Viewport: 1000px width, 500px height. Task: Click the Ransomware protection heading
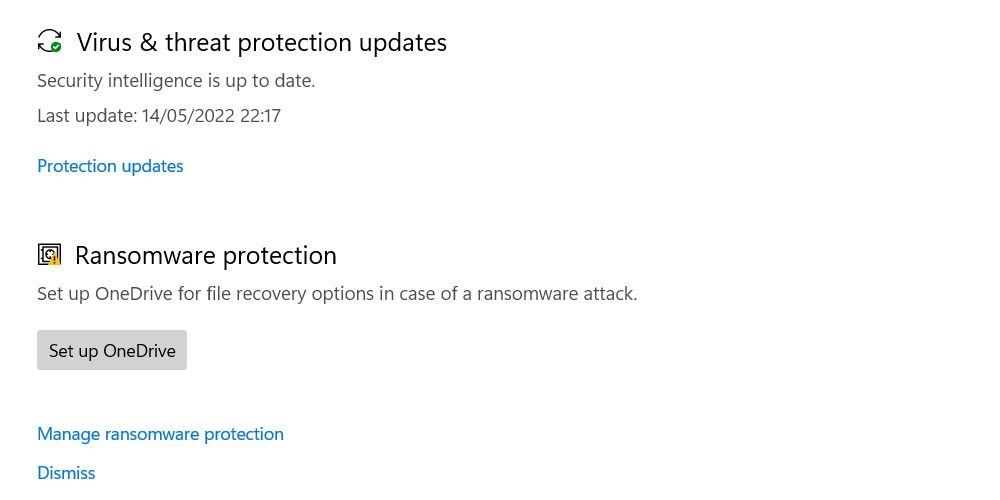[205, 256]
